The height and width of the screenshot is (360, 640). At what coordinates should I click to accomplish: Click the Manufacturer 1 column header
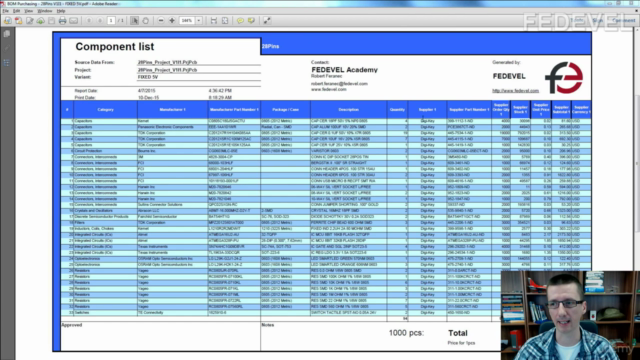[172, 110]
